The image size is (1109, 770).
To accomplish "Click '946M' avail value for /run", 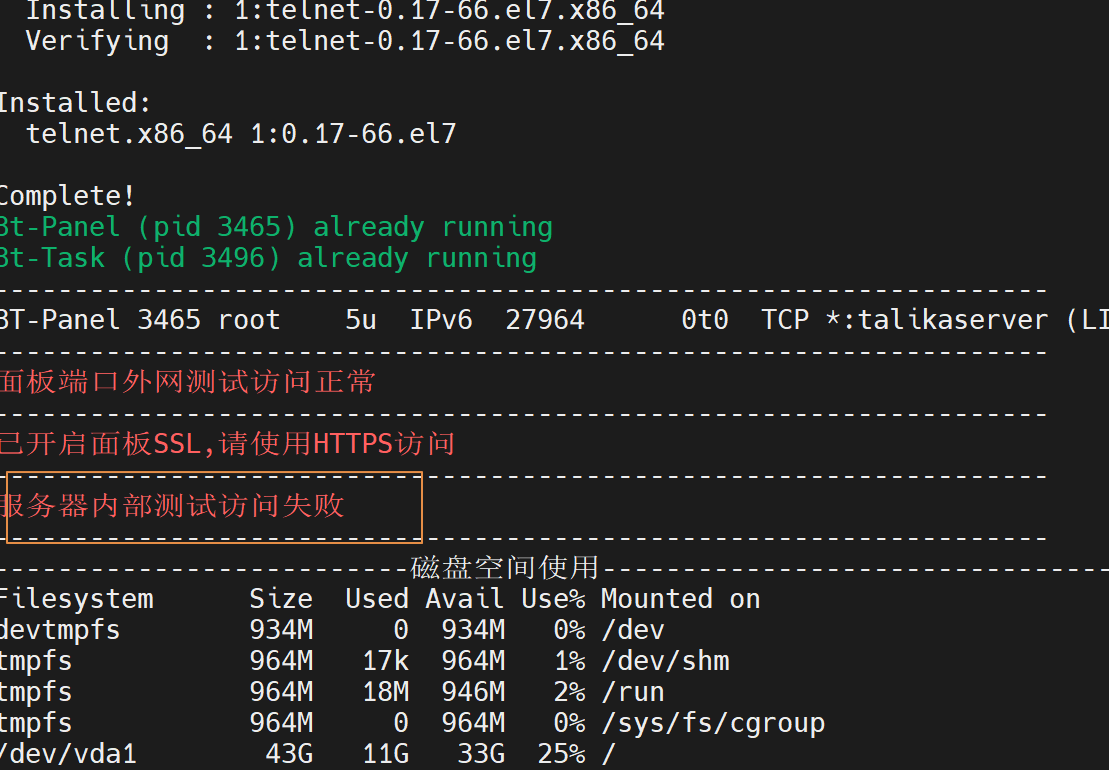I will 473,693.
